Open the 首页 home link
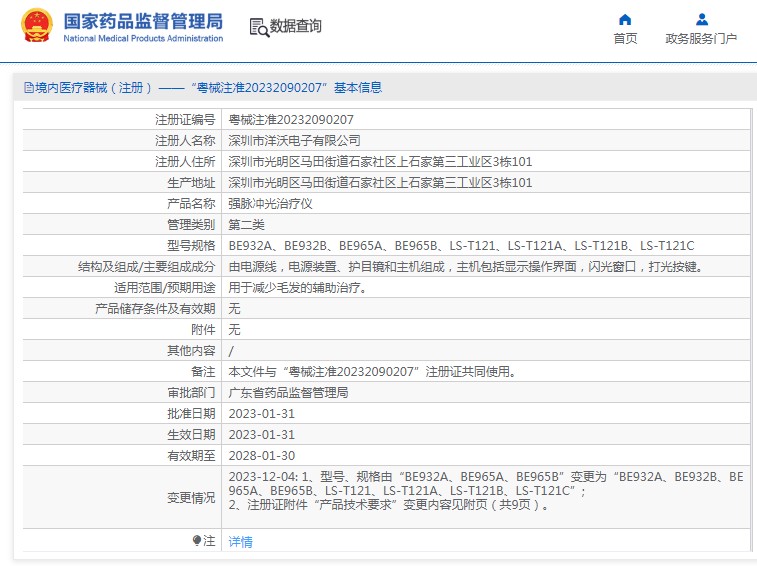The width and height of the screenshot is (757, 566). (x=625, y=39)
